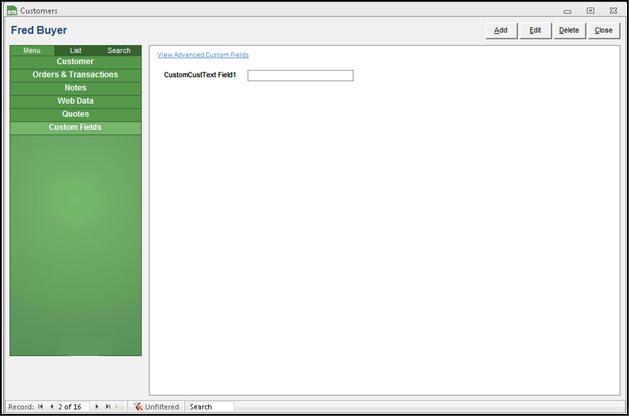Open the Web Data section

(75, 101)
